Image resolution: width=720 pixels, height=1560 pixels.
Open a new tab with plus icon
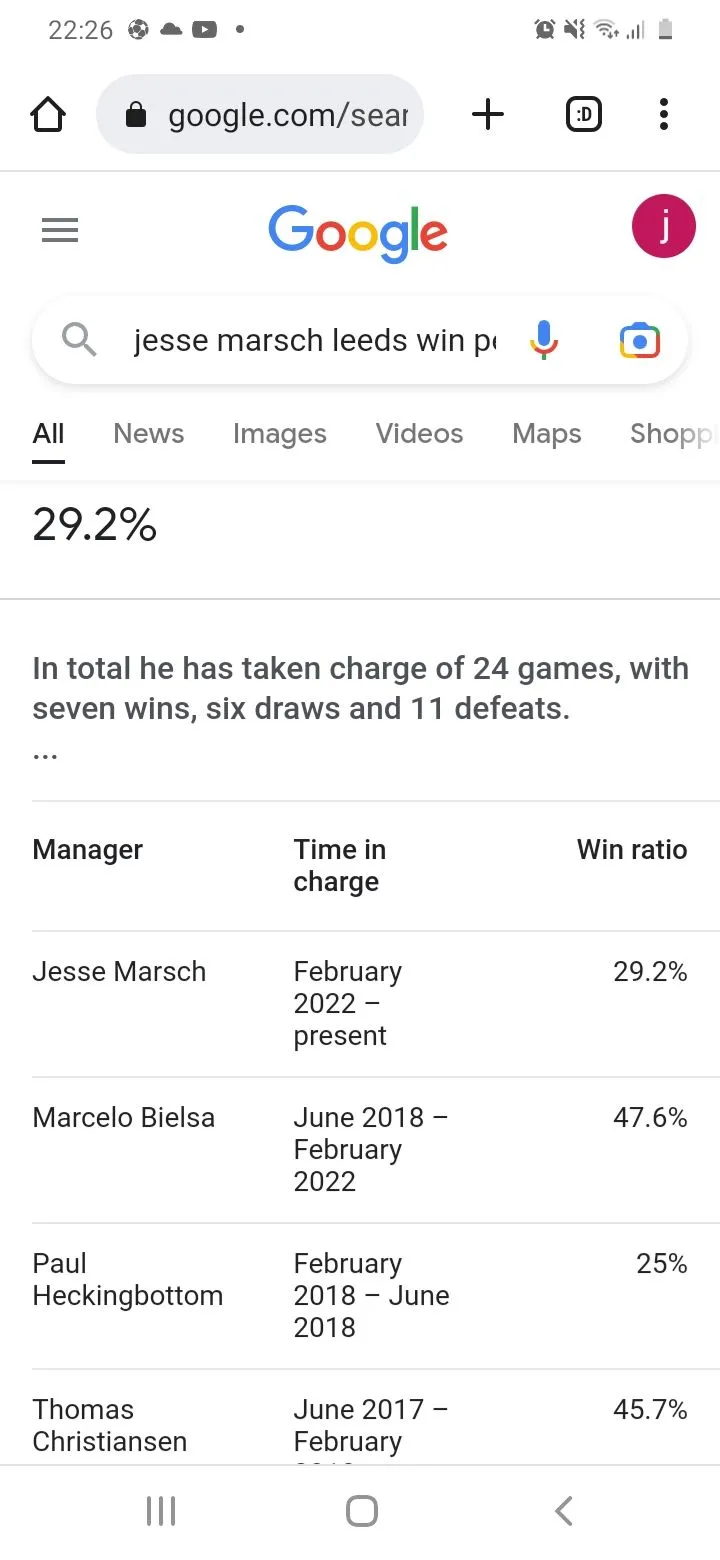(487, 116)
